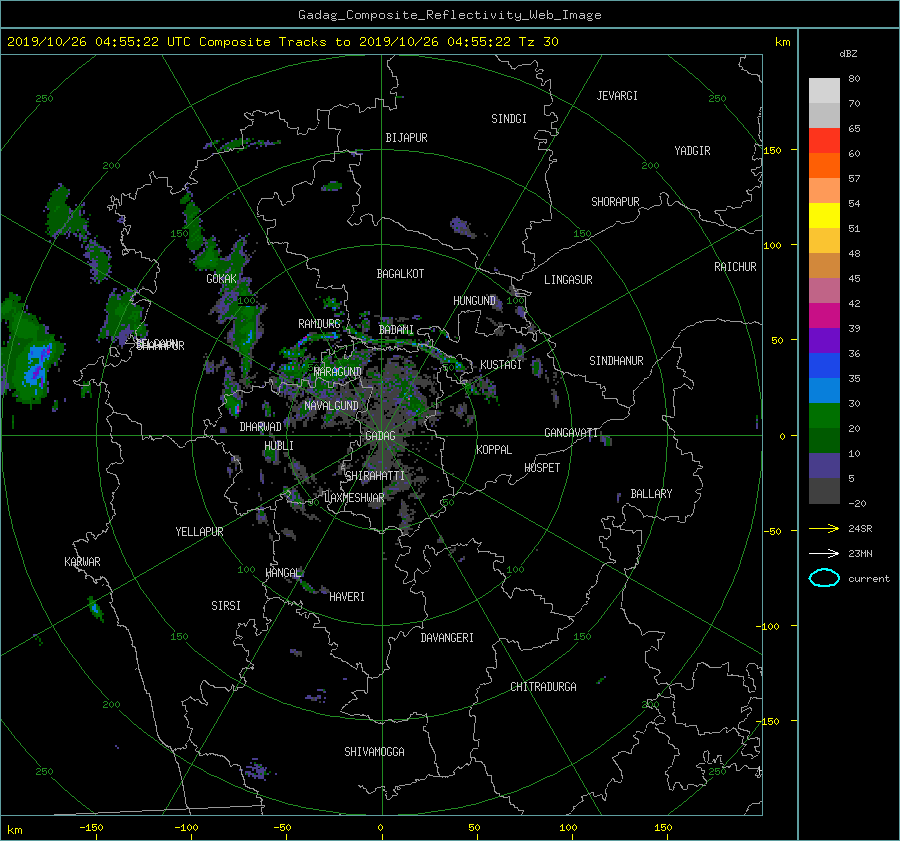The image size is (900, 841).
Task: Select the orange 57-60 dBZ band
Action: point(824,166)
